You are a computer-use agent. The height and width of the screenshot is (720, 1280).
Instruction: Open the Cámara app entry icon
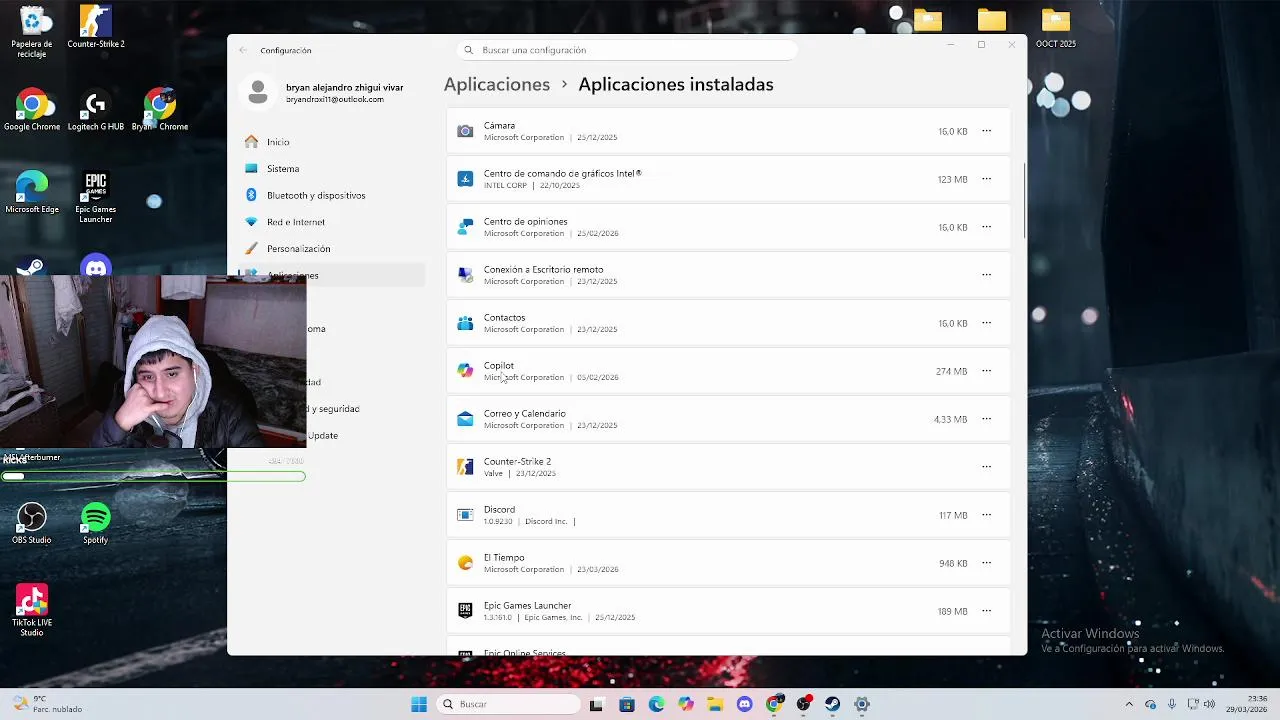pos(465,131)
